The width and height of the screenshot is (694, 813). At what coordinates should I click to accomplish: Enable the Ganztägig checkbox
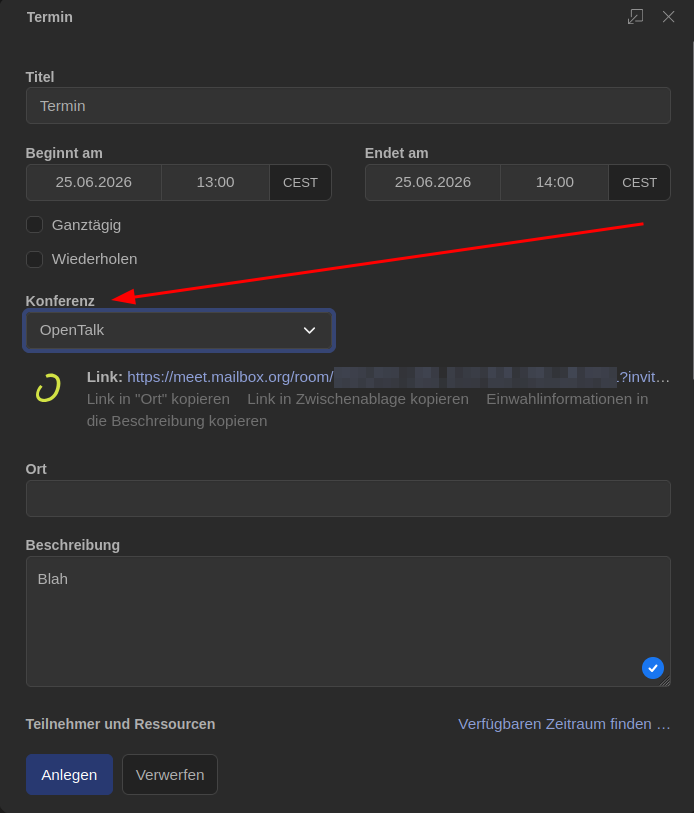(34, 225)
